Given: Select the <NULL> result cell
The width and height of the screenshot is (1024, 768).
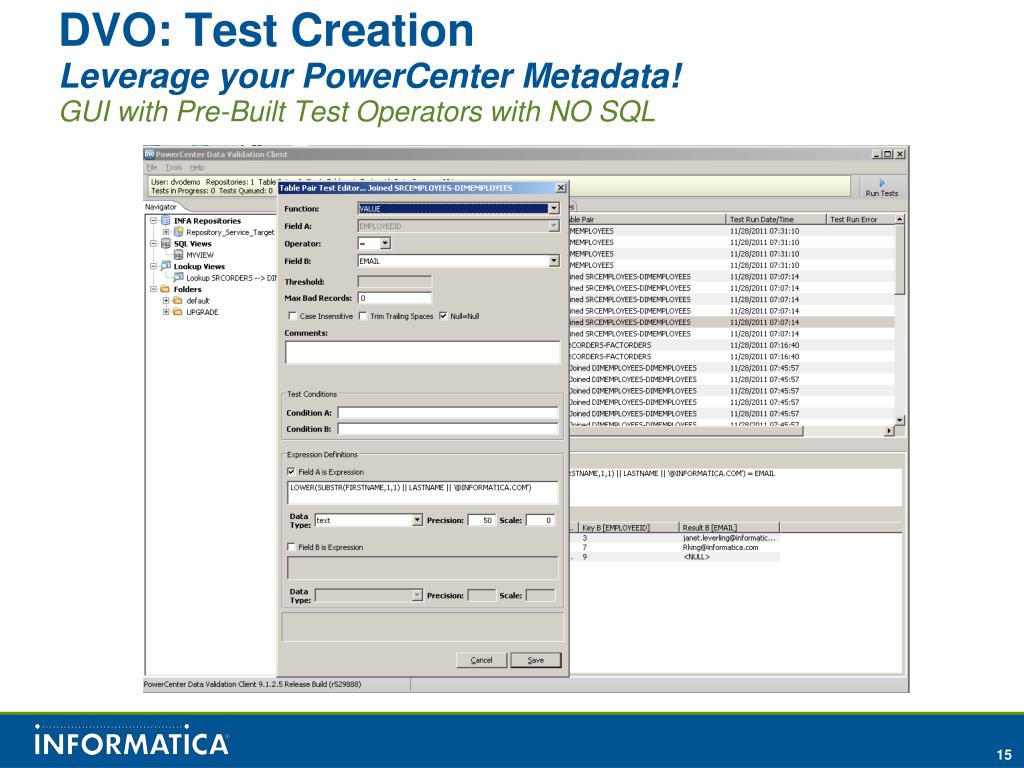Looking at the screenshot, I should pyautogui.click(x=696, y=557).
